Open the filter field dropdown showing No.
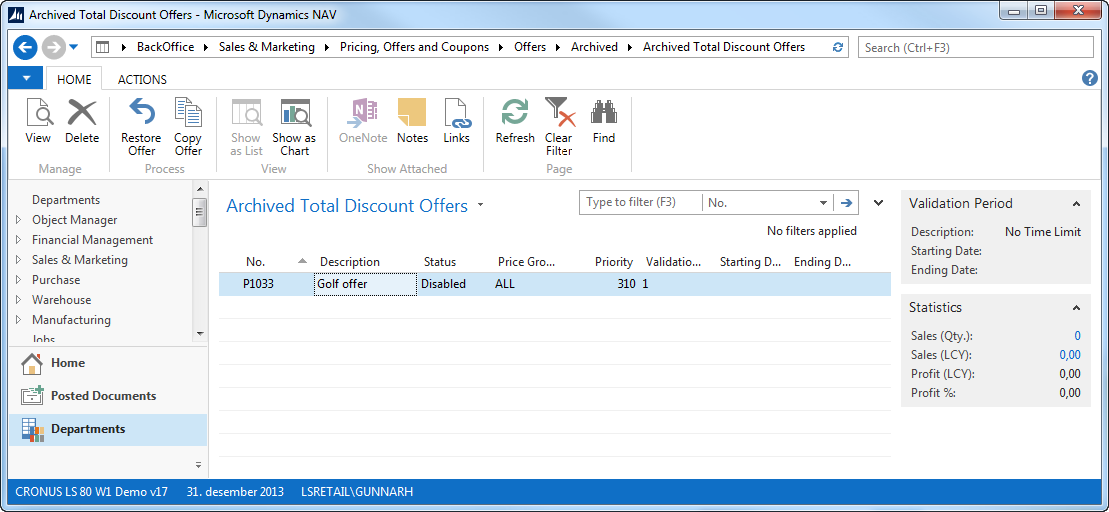The width and height of the screenshot is (1109, 512). (x=823, y=203)
